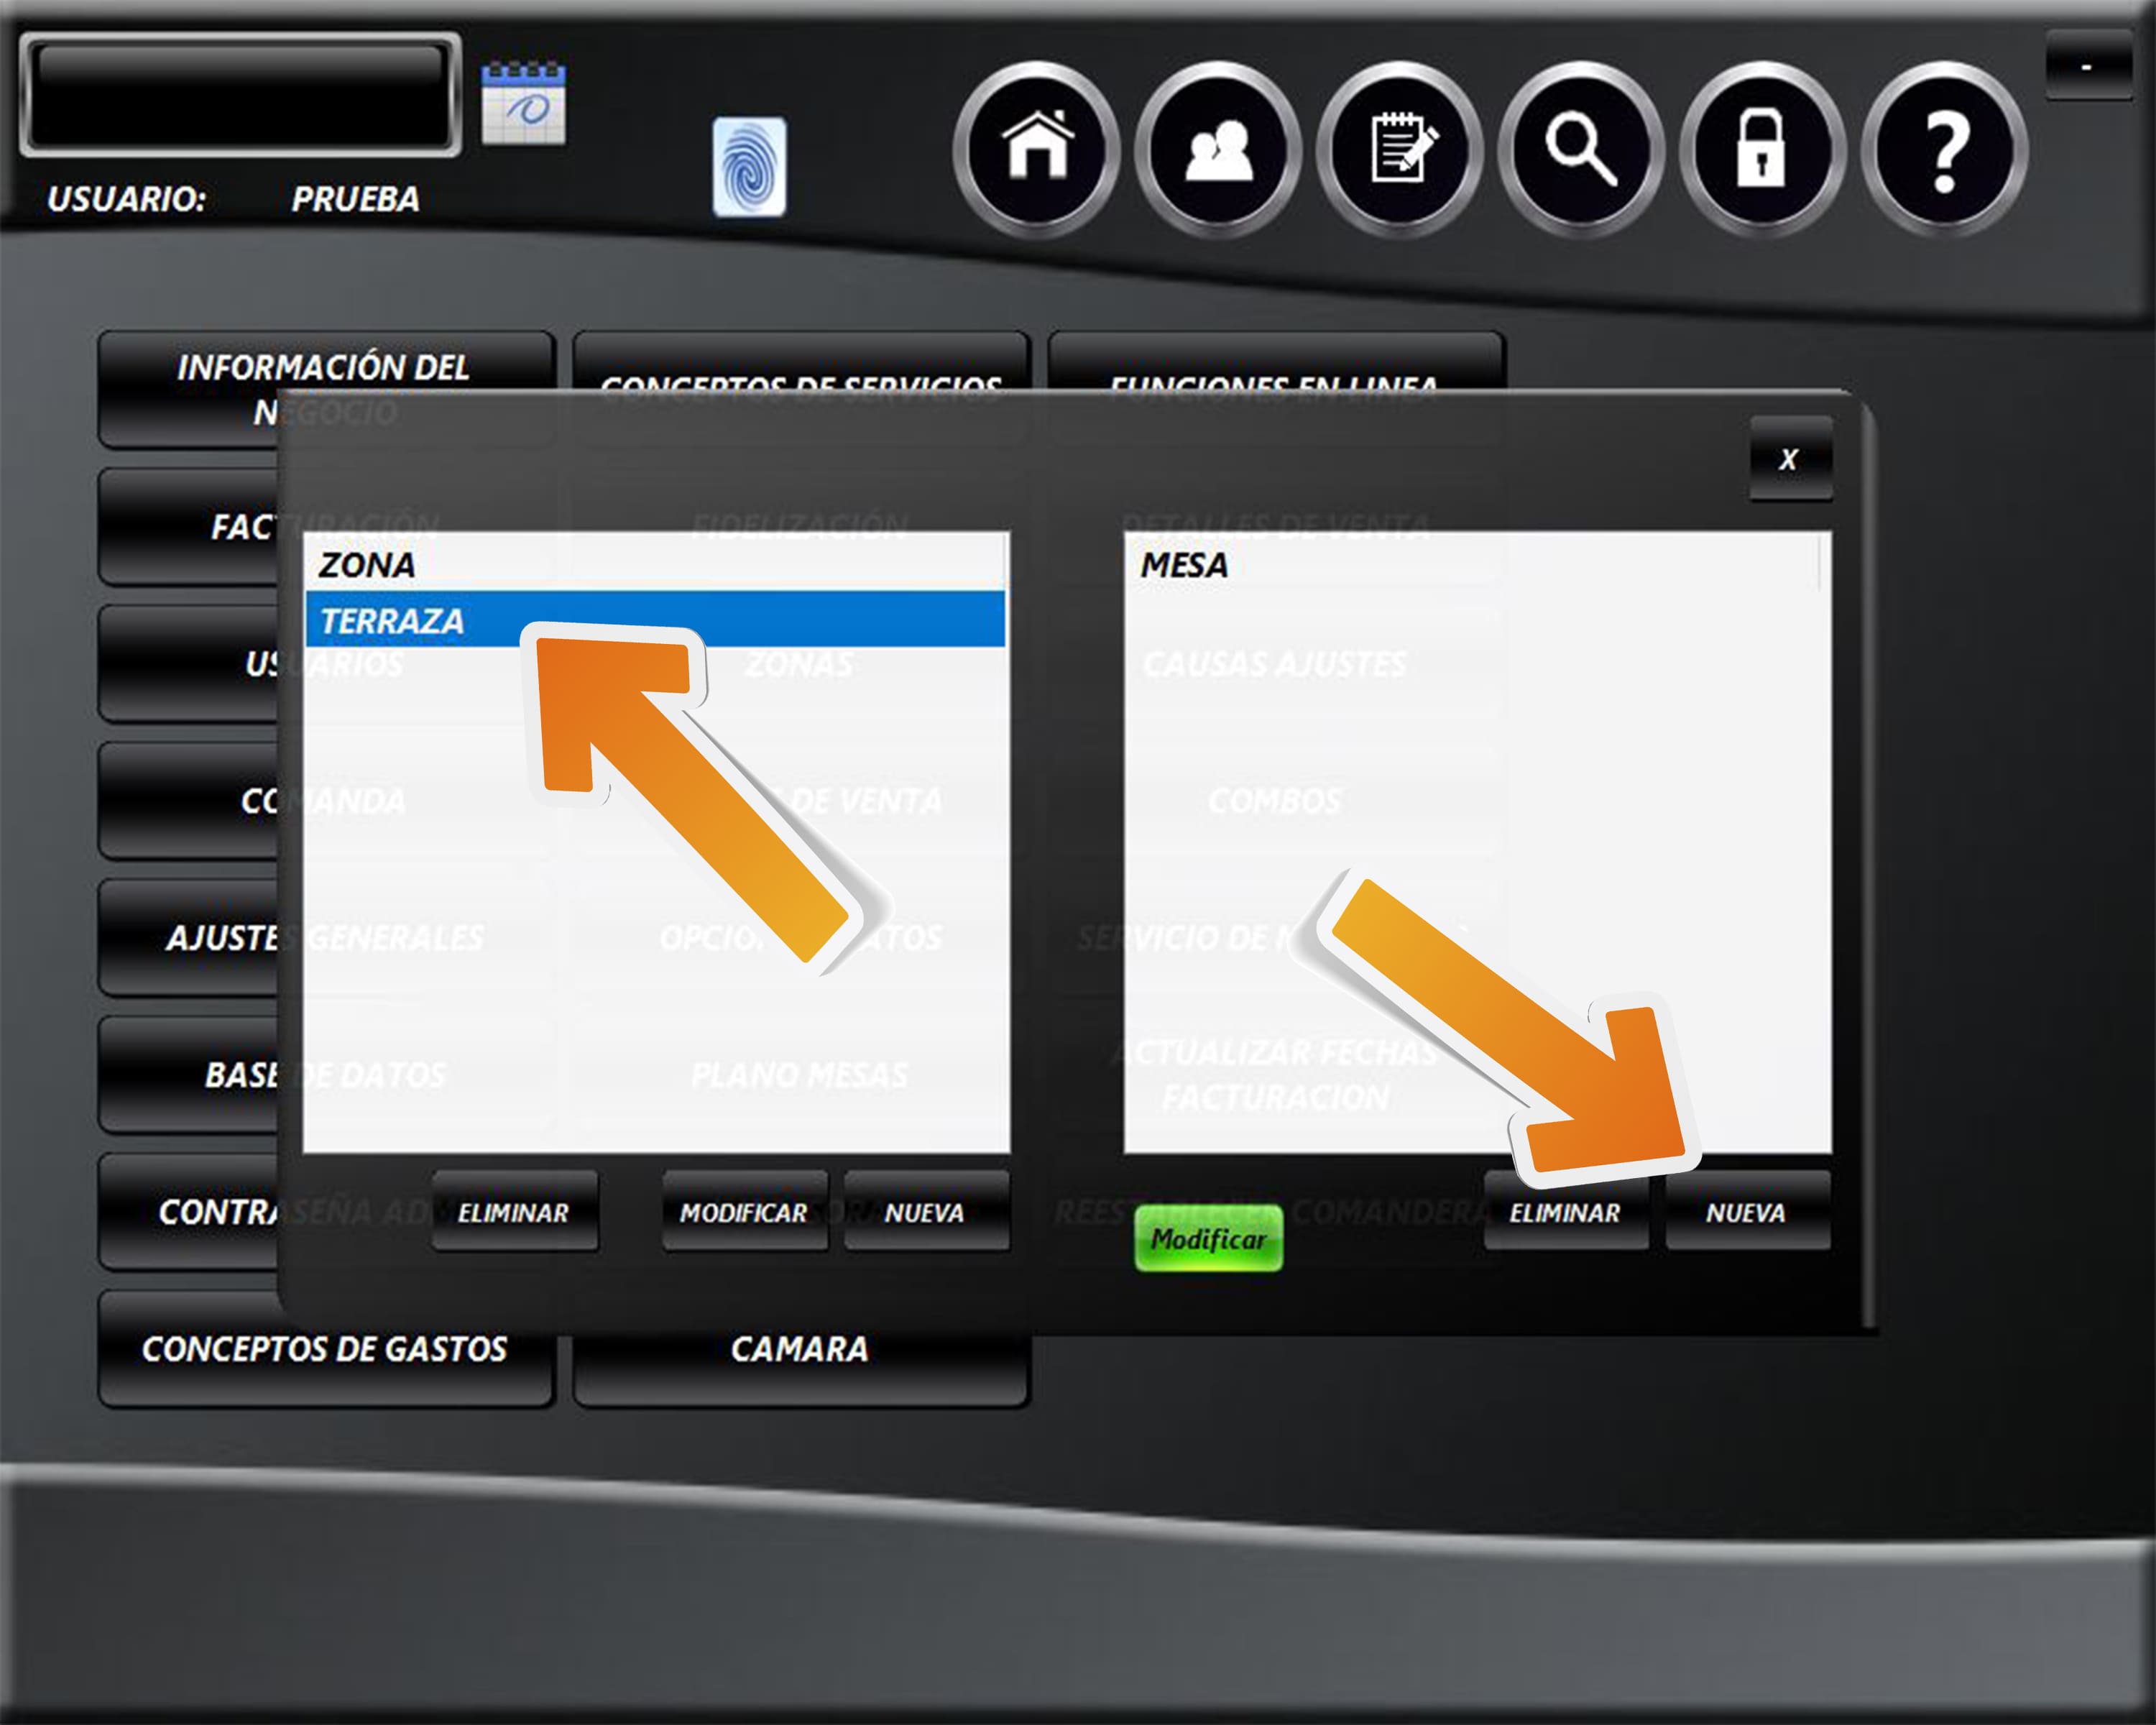Open the users icon in top bar
The image size is (2156, 1725).
[1218, 149]
